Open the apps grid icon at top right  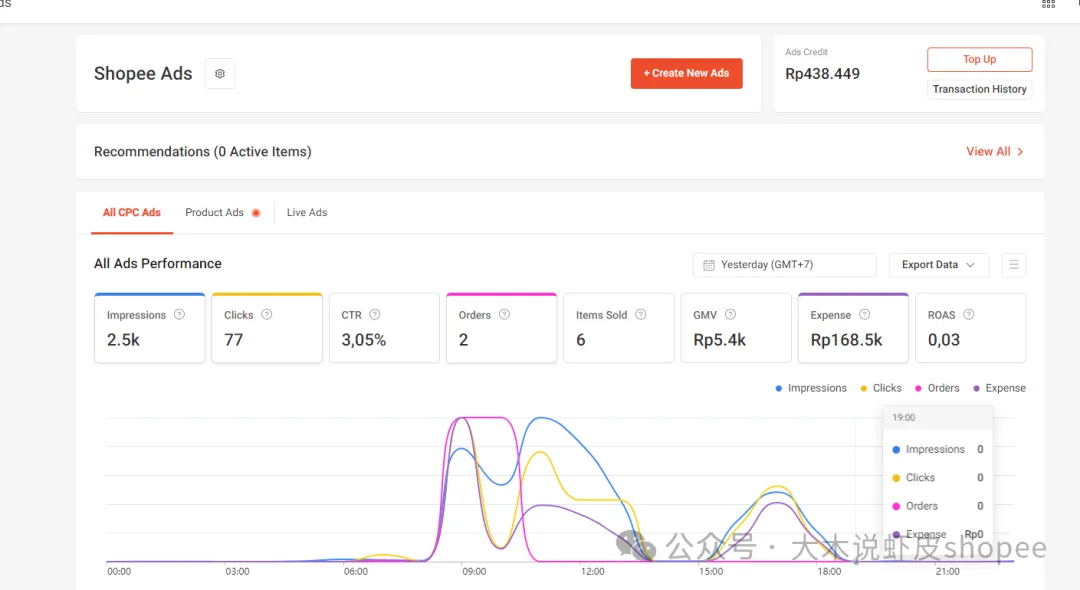[x=1048, y=4]
